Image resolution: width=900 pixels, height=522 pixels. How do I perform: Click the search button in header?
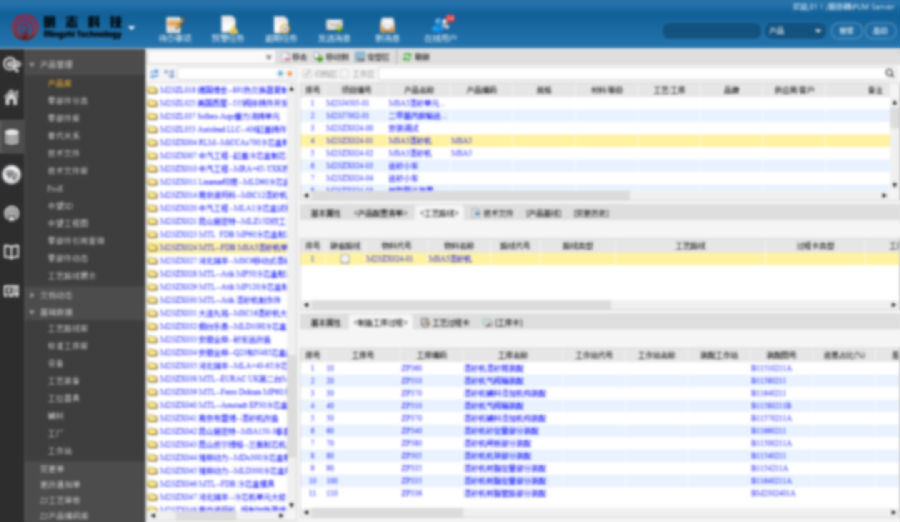pos(847,30)
